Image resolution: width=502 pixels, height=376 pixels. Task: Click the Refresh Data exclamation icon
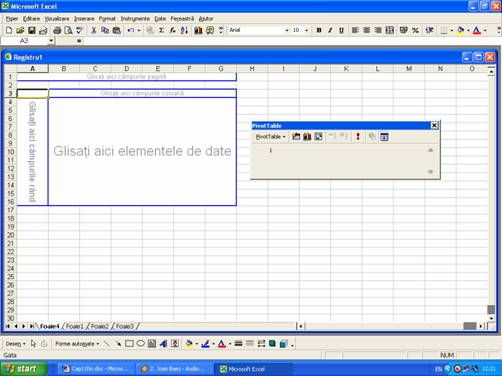(x=358, y=136)
